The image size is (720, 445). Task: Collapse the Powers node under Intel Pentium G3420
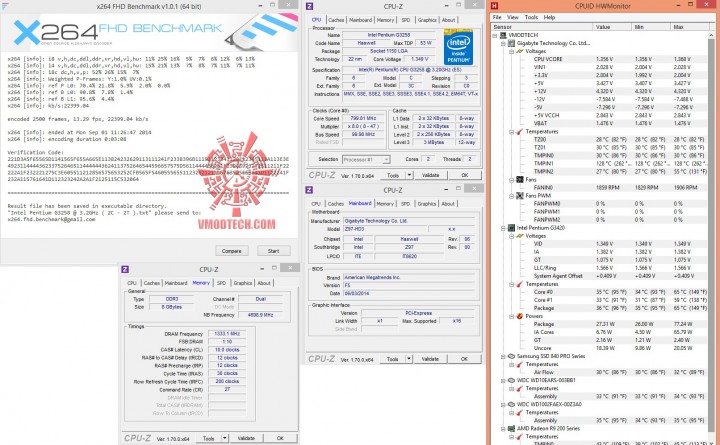point(512,316)
